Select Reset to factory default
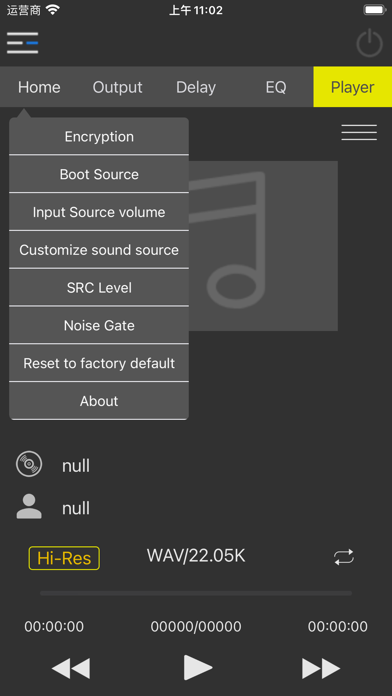This screenshot has width=392, height=696. click(x=99, y=363)
